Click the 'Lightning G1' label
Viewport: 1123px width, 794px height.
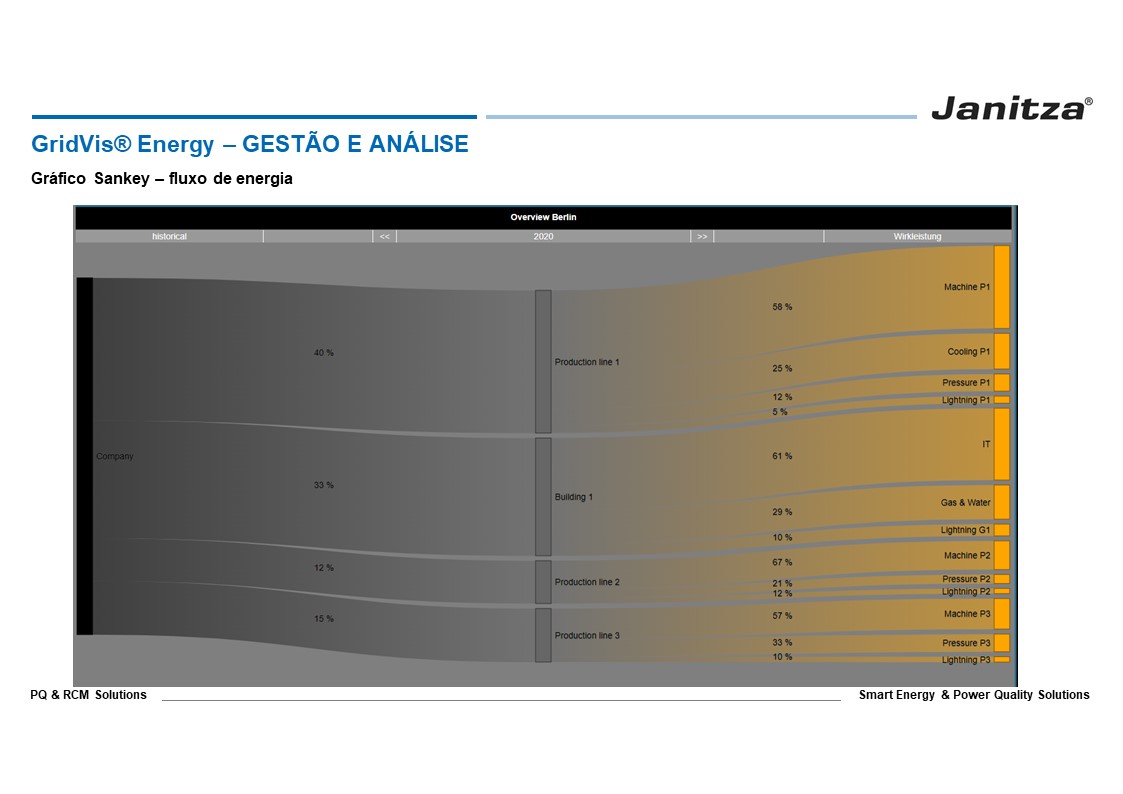965,530
